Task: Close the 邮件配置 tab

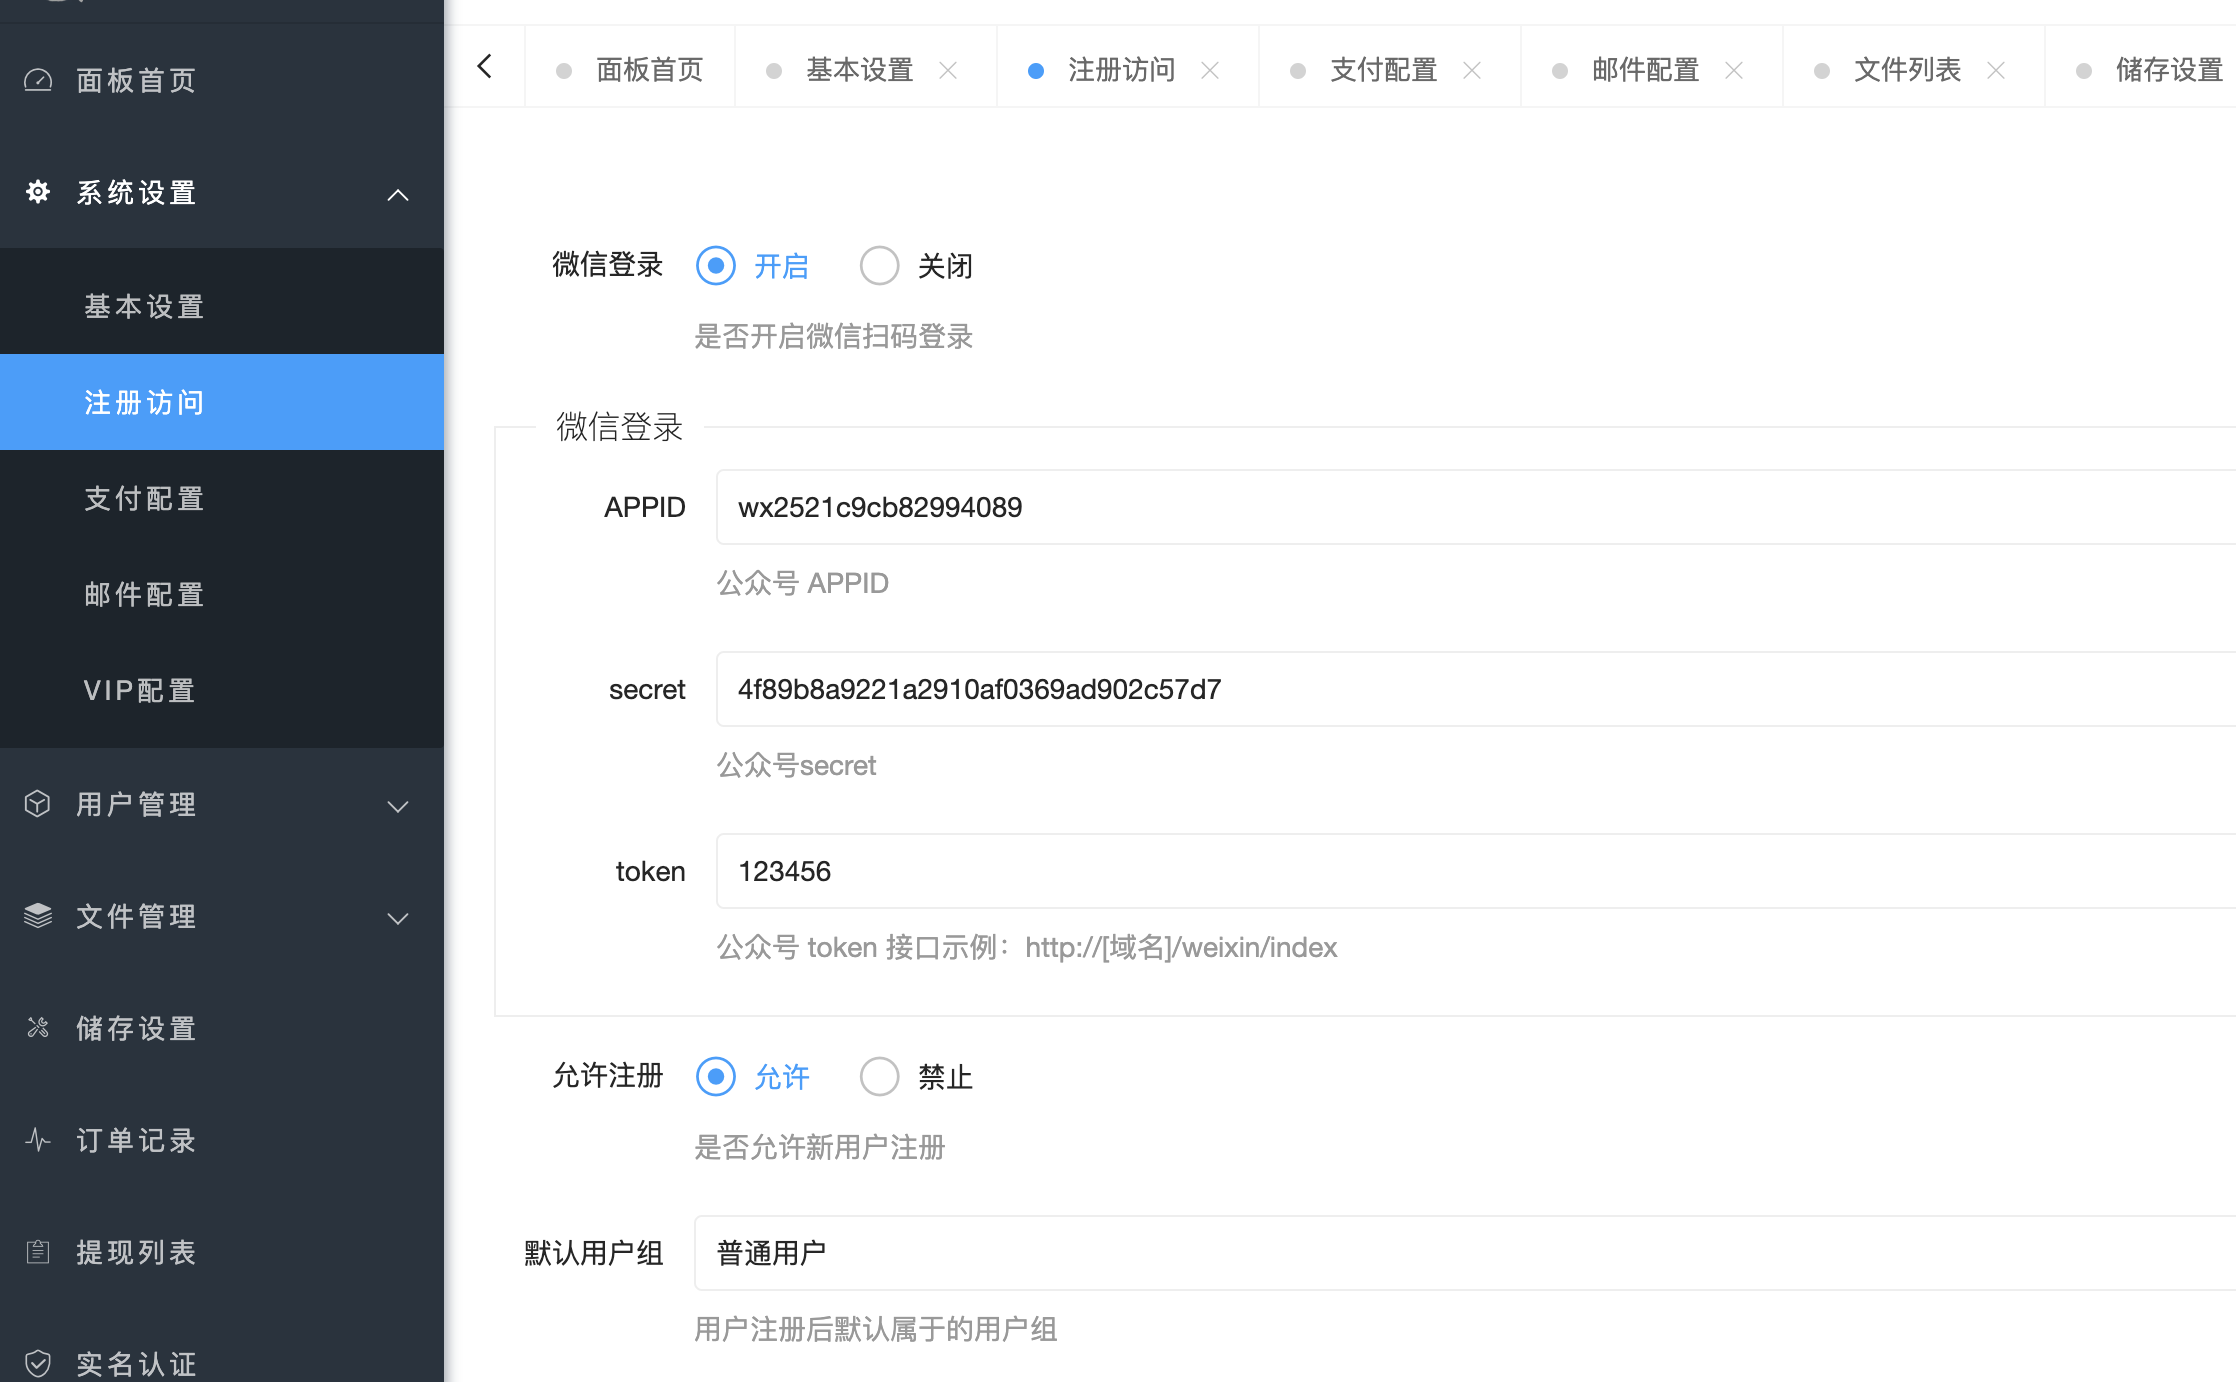Action: pyautogui.click(x=1734, y=70)
